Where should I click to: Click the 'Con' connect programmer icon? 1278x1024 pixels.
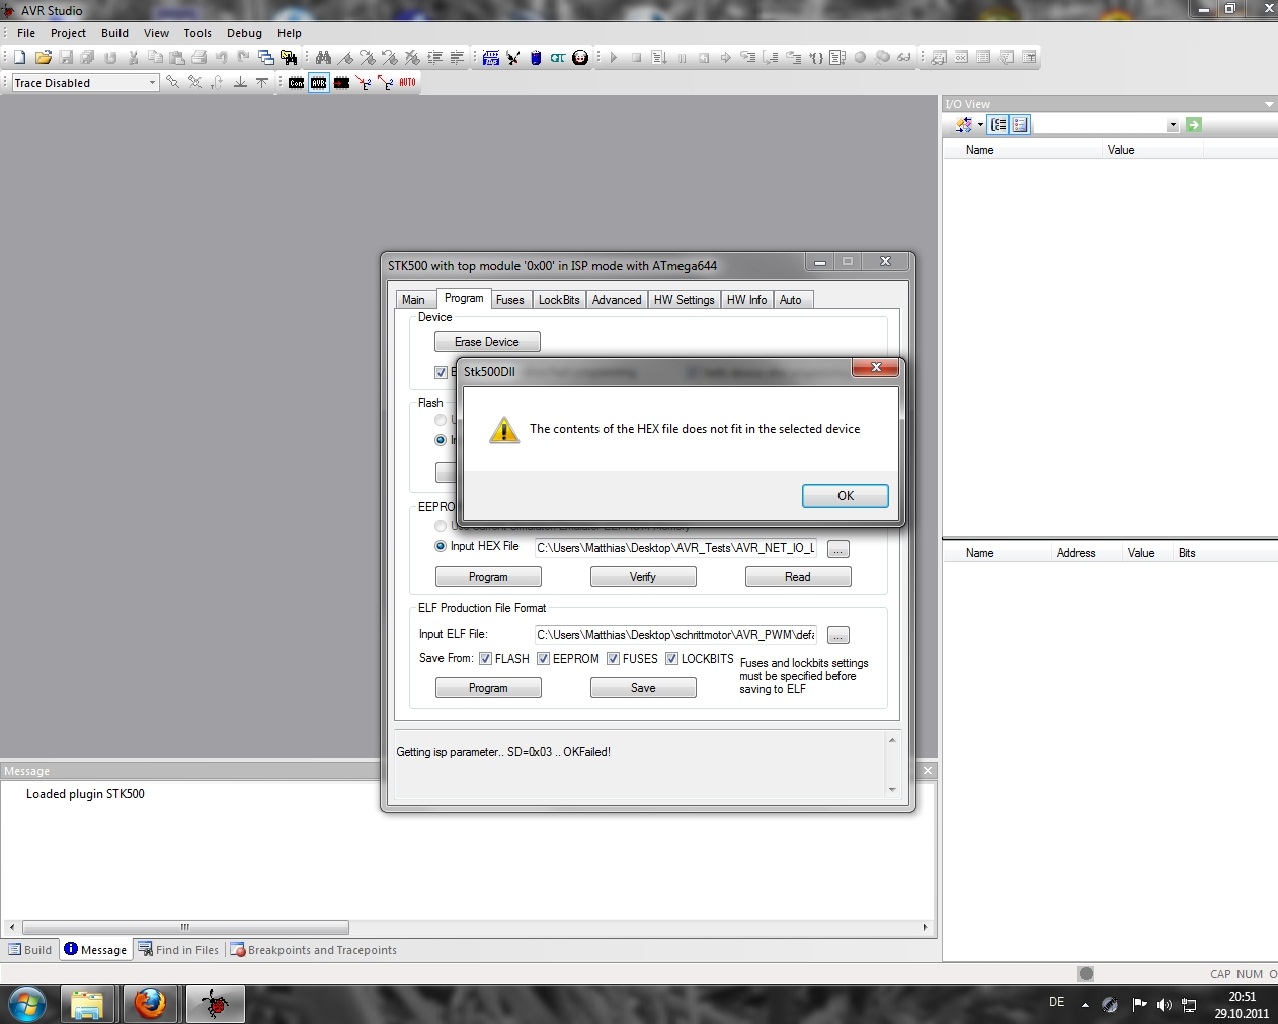pos(297,83)
